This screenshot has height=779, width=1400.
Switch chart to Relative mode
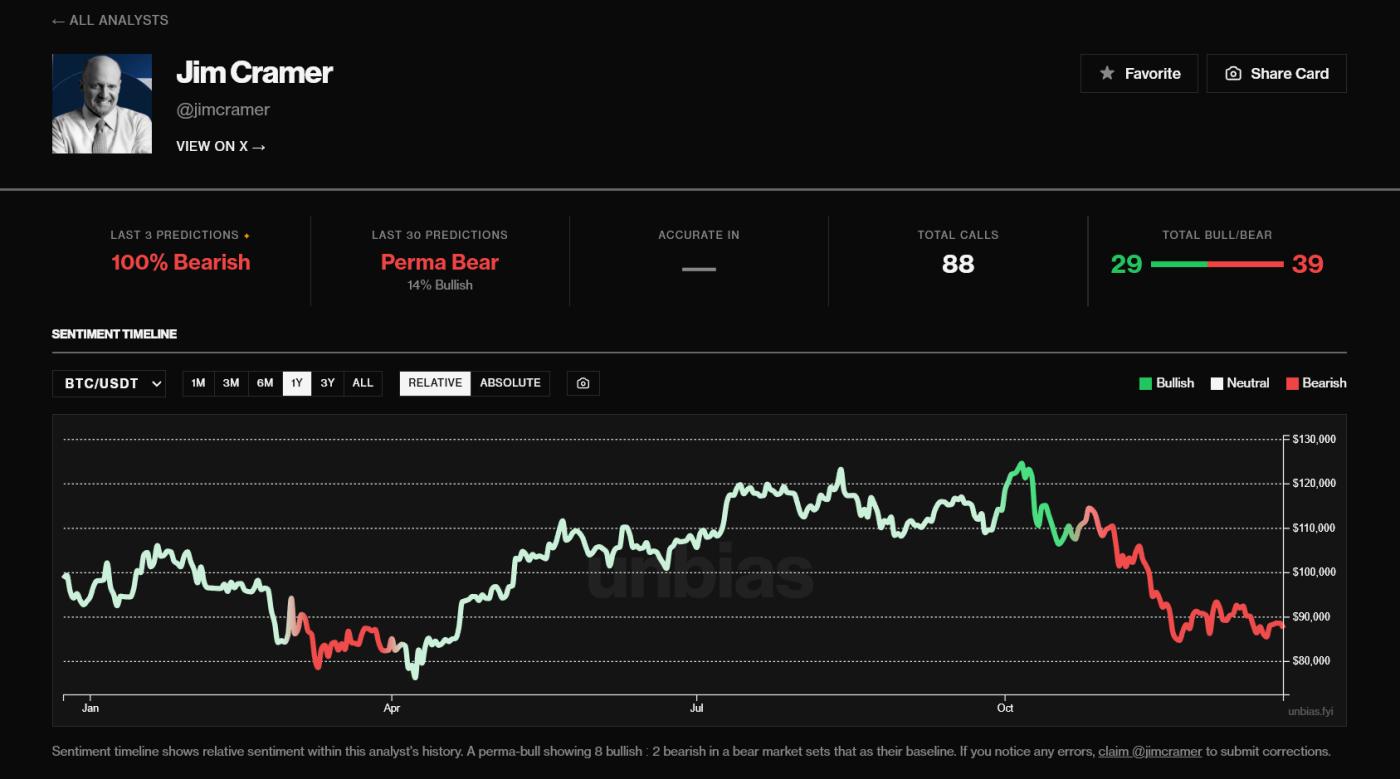point(435,383)
